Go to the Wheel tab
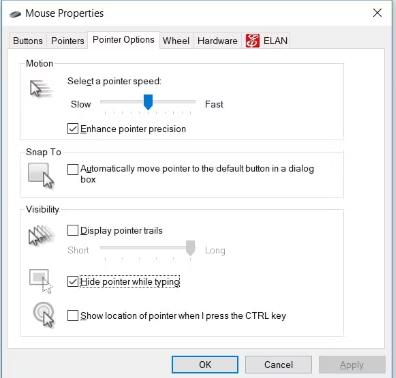This screenshot has height=378, width=396. point(176,41)
